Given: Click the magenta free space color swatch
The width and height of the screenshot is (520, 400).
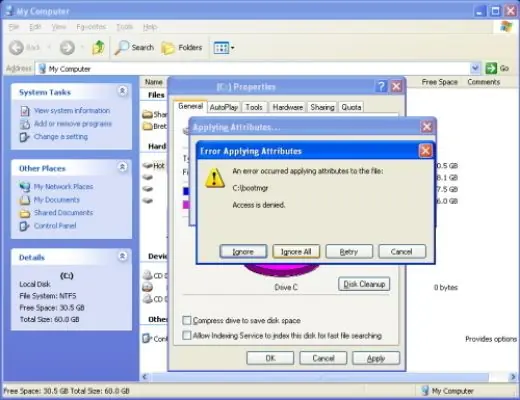Looking at the screenshot, I should (x=186, y=204).
